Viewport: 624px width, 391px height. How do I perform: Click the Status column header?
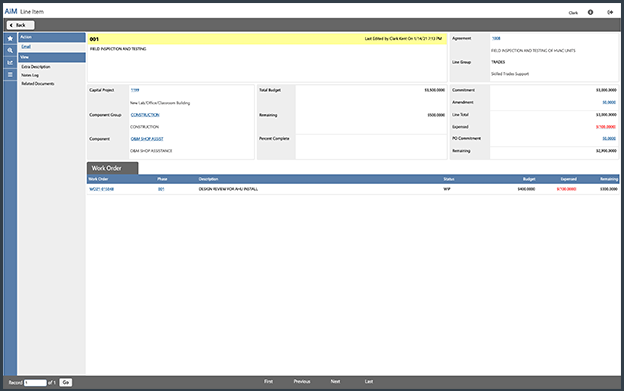[x=449, y=179]
